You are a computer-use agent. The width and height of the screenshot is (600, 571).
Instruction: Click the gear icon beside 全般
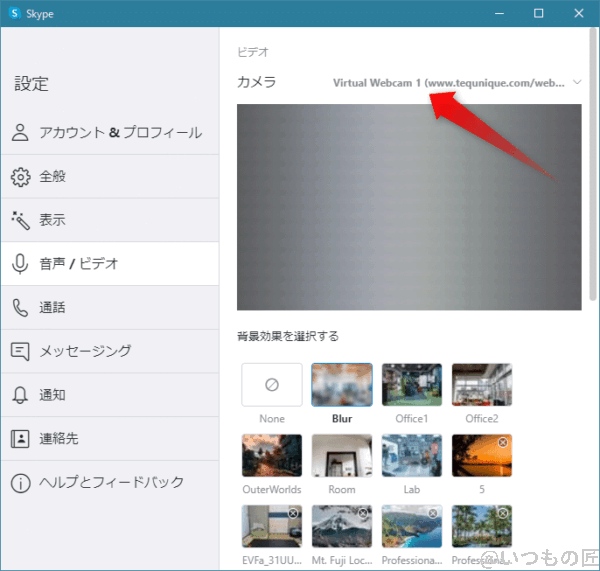20,177
